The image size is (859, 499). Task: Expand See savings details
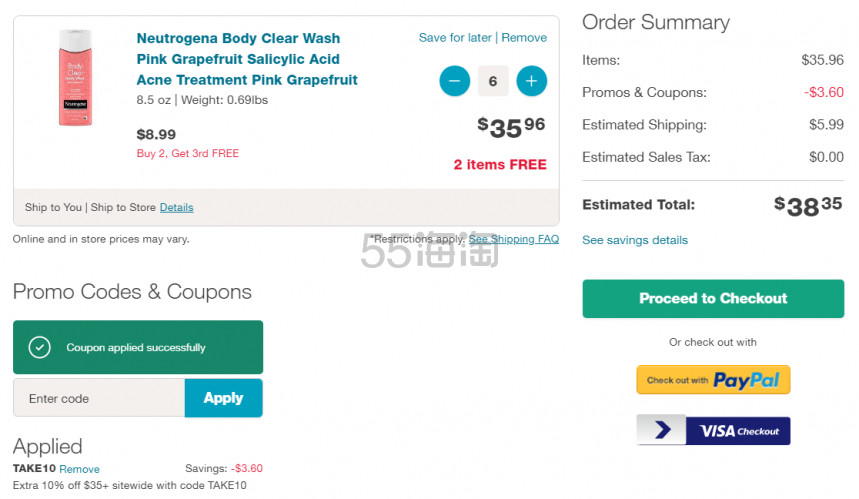tap(635, 240)
